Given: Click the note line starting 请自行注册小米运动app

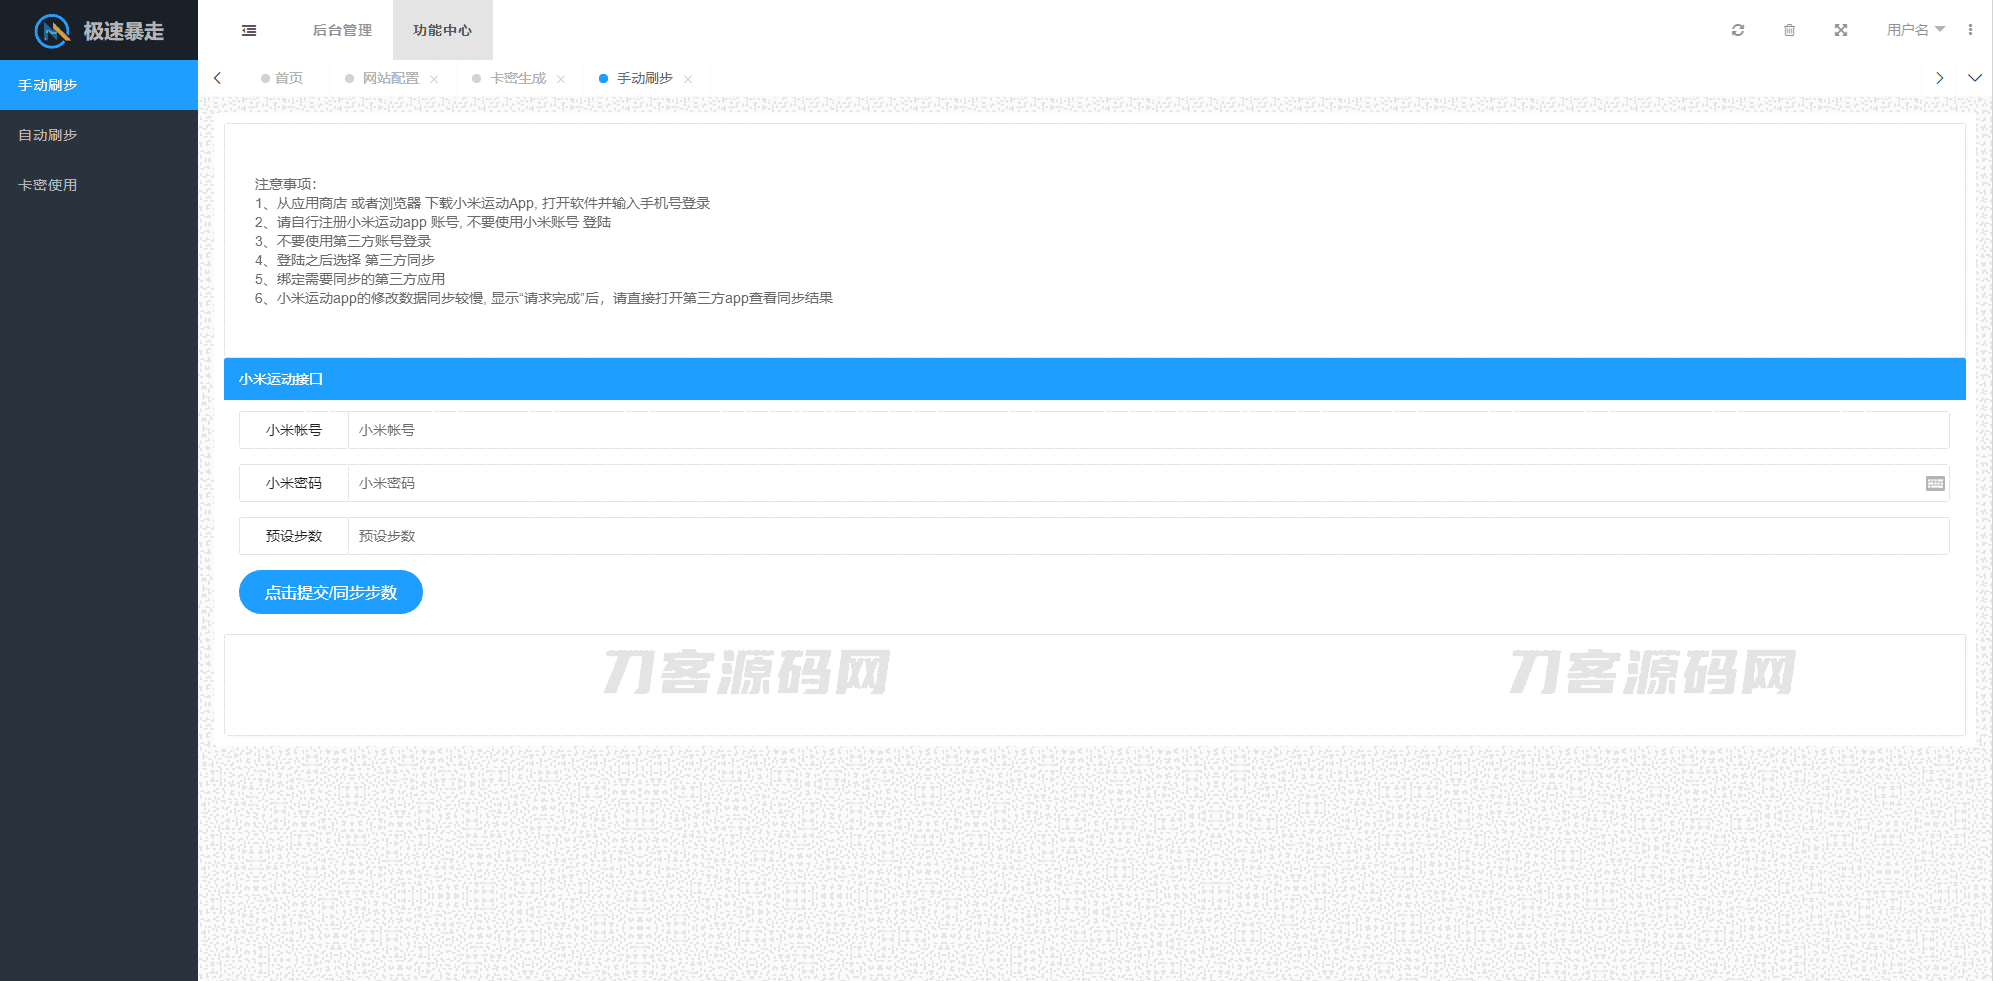Looking at the screenshot, I should pos(432,222).
